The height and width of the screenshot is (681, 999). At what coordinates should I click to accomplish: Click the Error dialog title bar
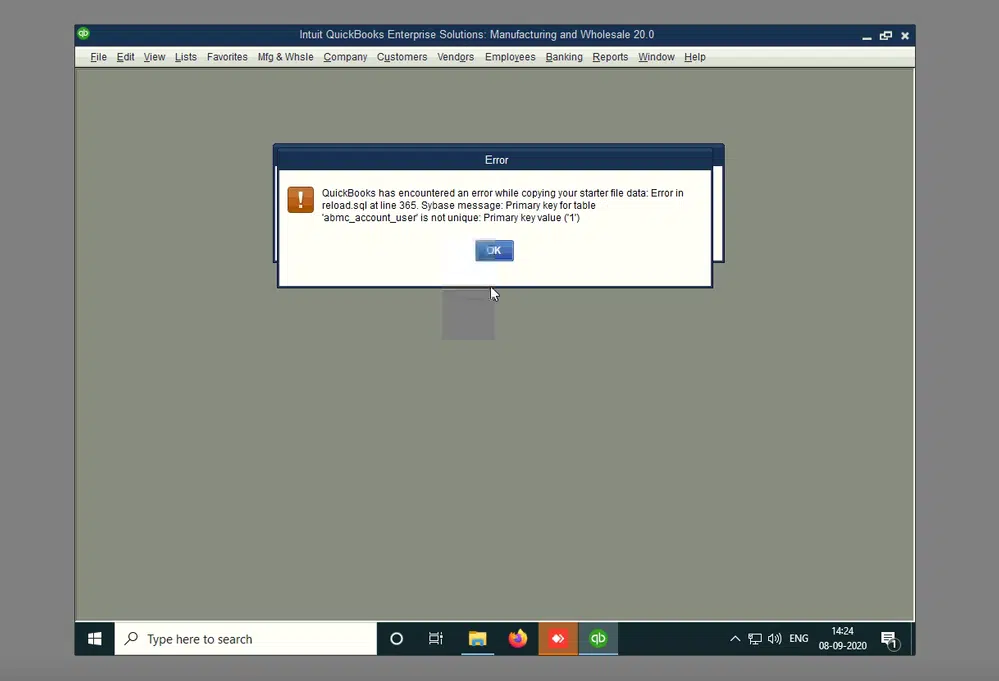point(495,160)
